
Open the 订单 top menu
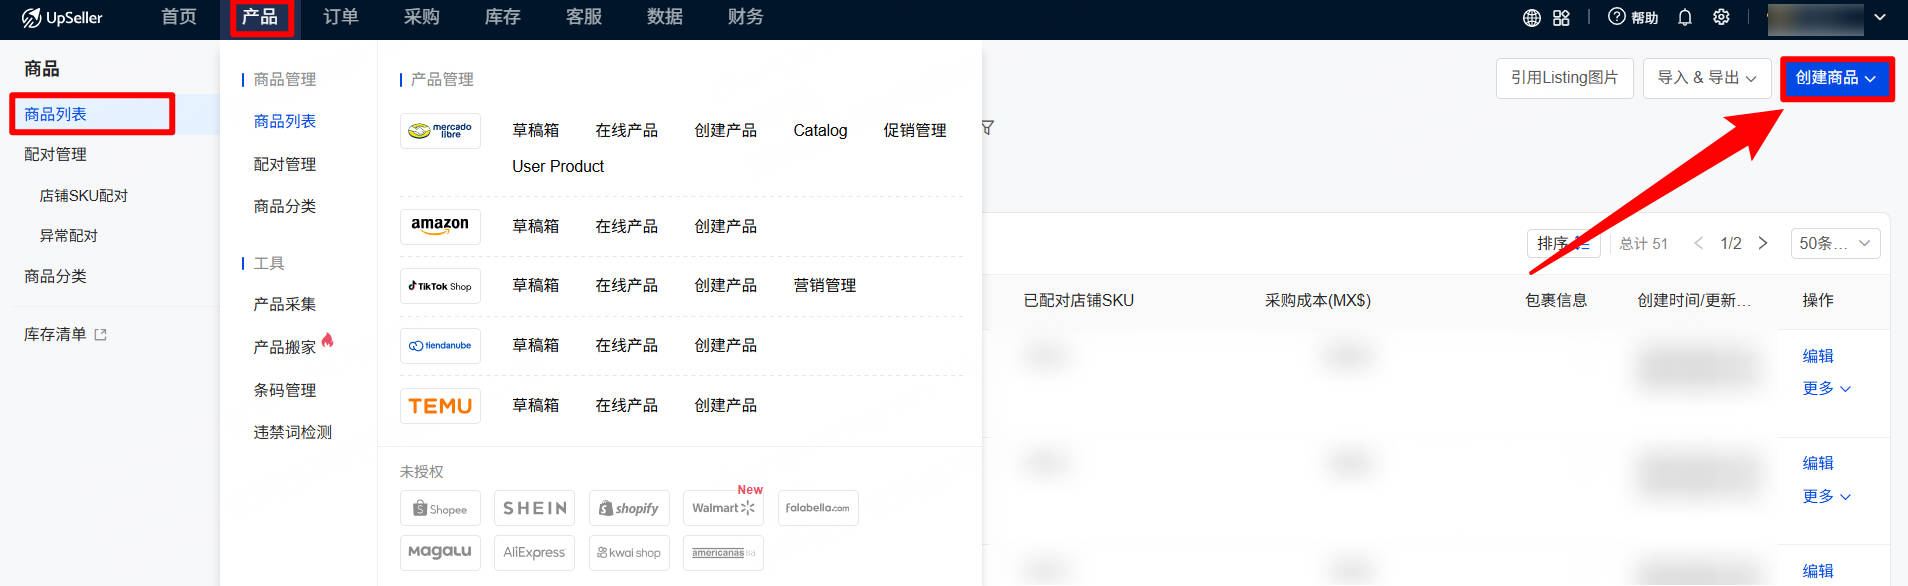click(x=341, y=17)
